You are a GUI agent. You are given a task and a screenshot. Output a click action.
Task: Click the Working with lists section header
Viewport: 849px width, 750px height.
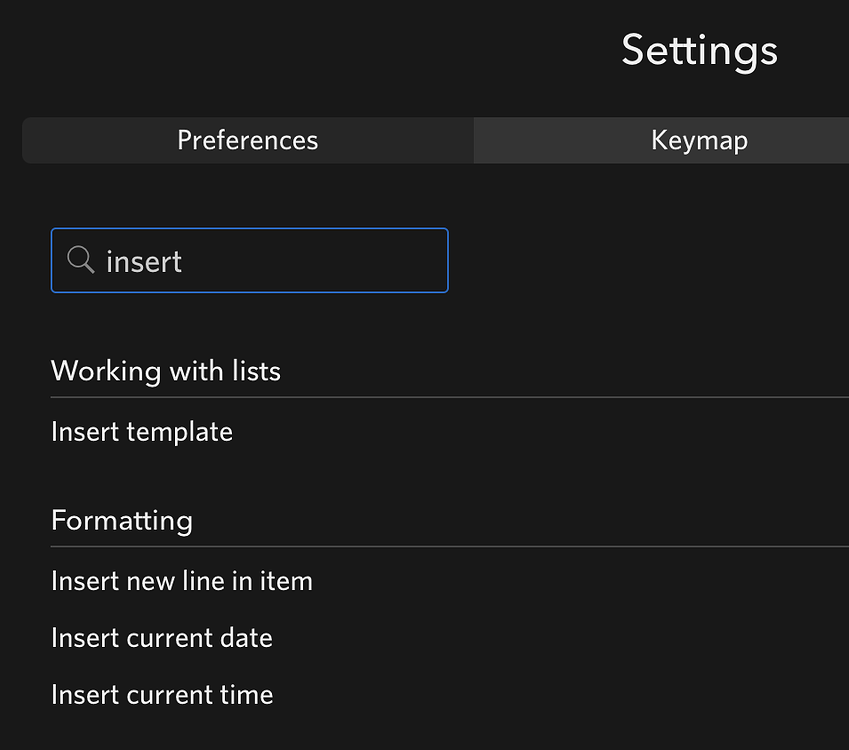165,370
